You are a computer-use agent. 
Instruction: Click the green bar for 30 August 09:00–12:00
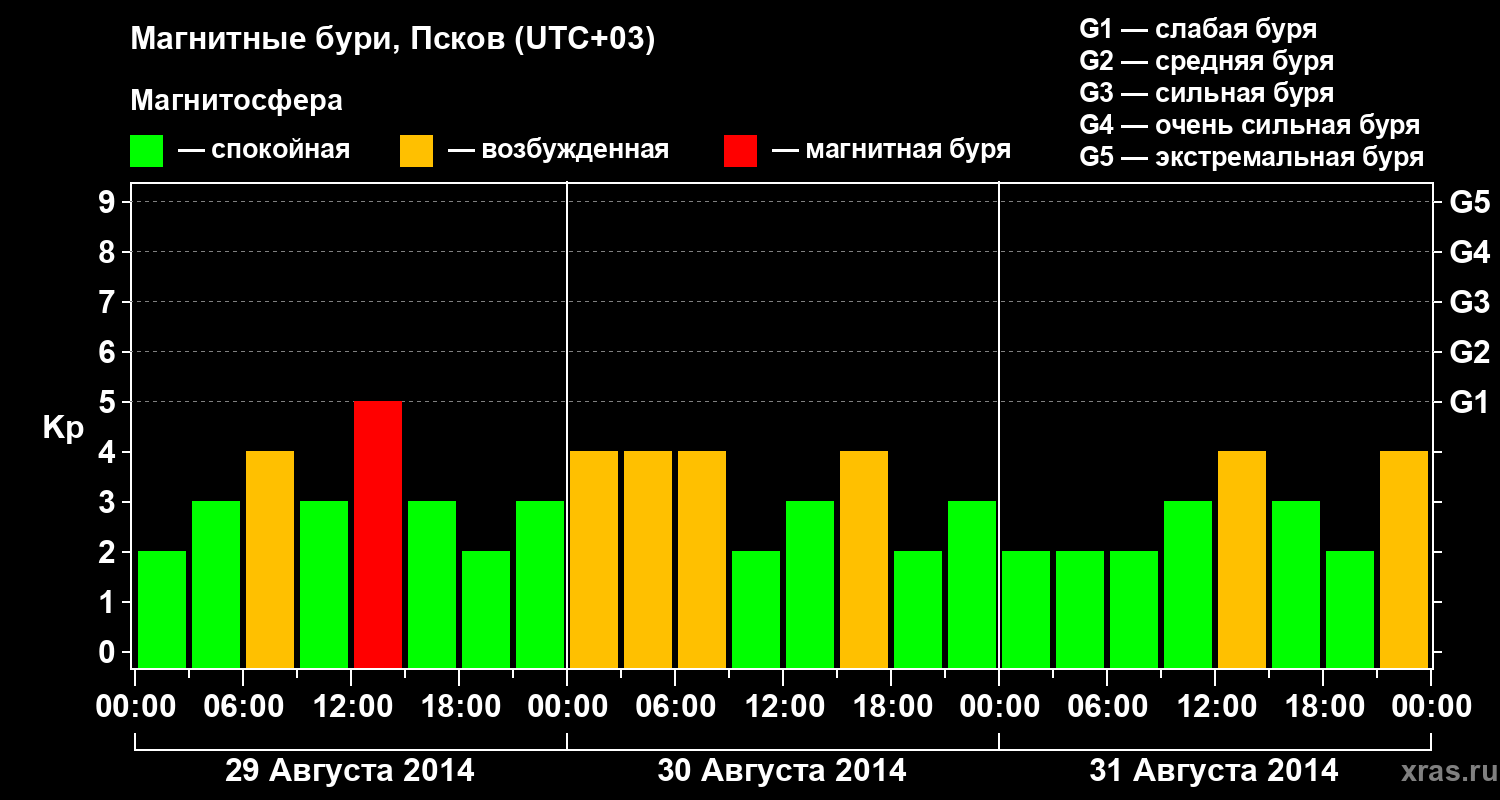pyautogui.click(x=756, y=609)
